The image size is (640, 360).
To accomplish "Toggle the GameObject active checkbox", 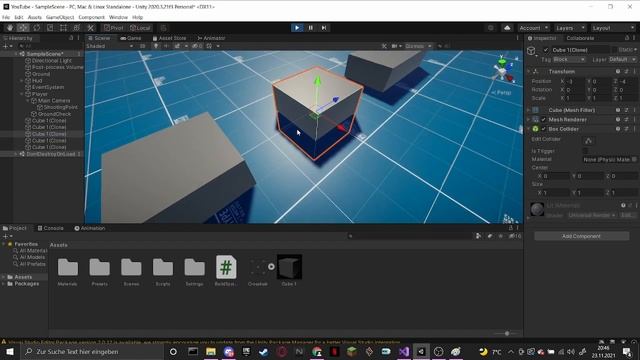I will pos(546,50).
